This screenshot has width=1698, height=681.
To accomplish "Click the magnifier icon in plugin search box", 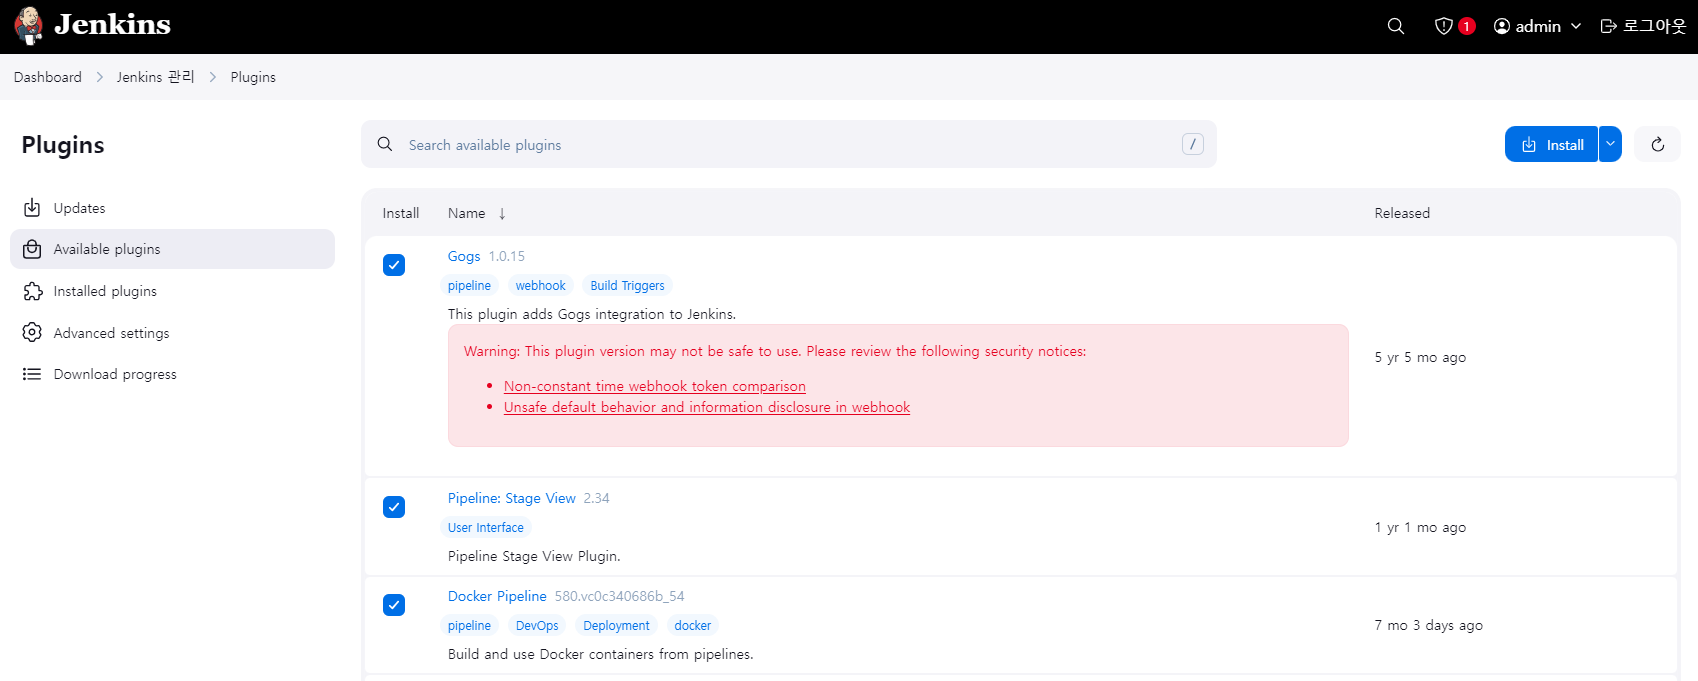I will point(385,144).
